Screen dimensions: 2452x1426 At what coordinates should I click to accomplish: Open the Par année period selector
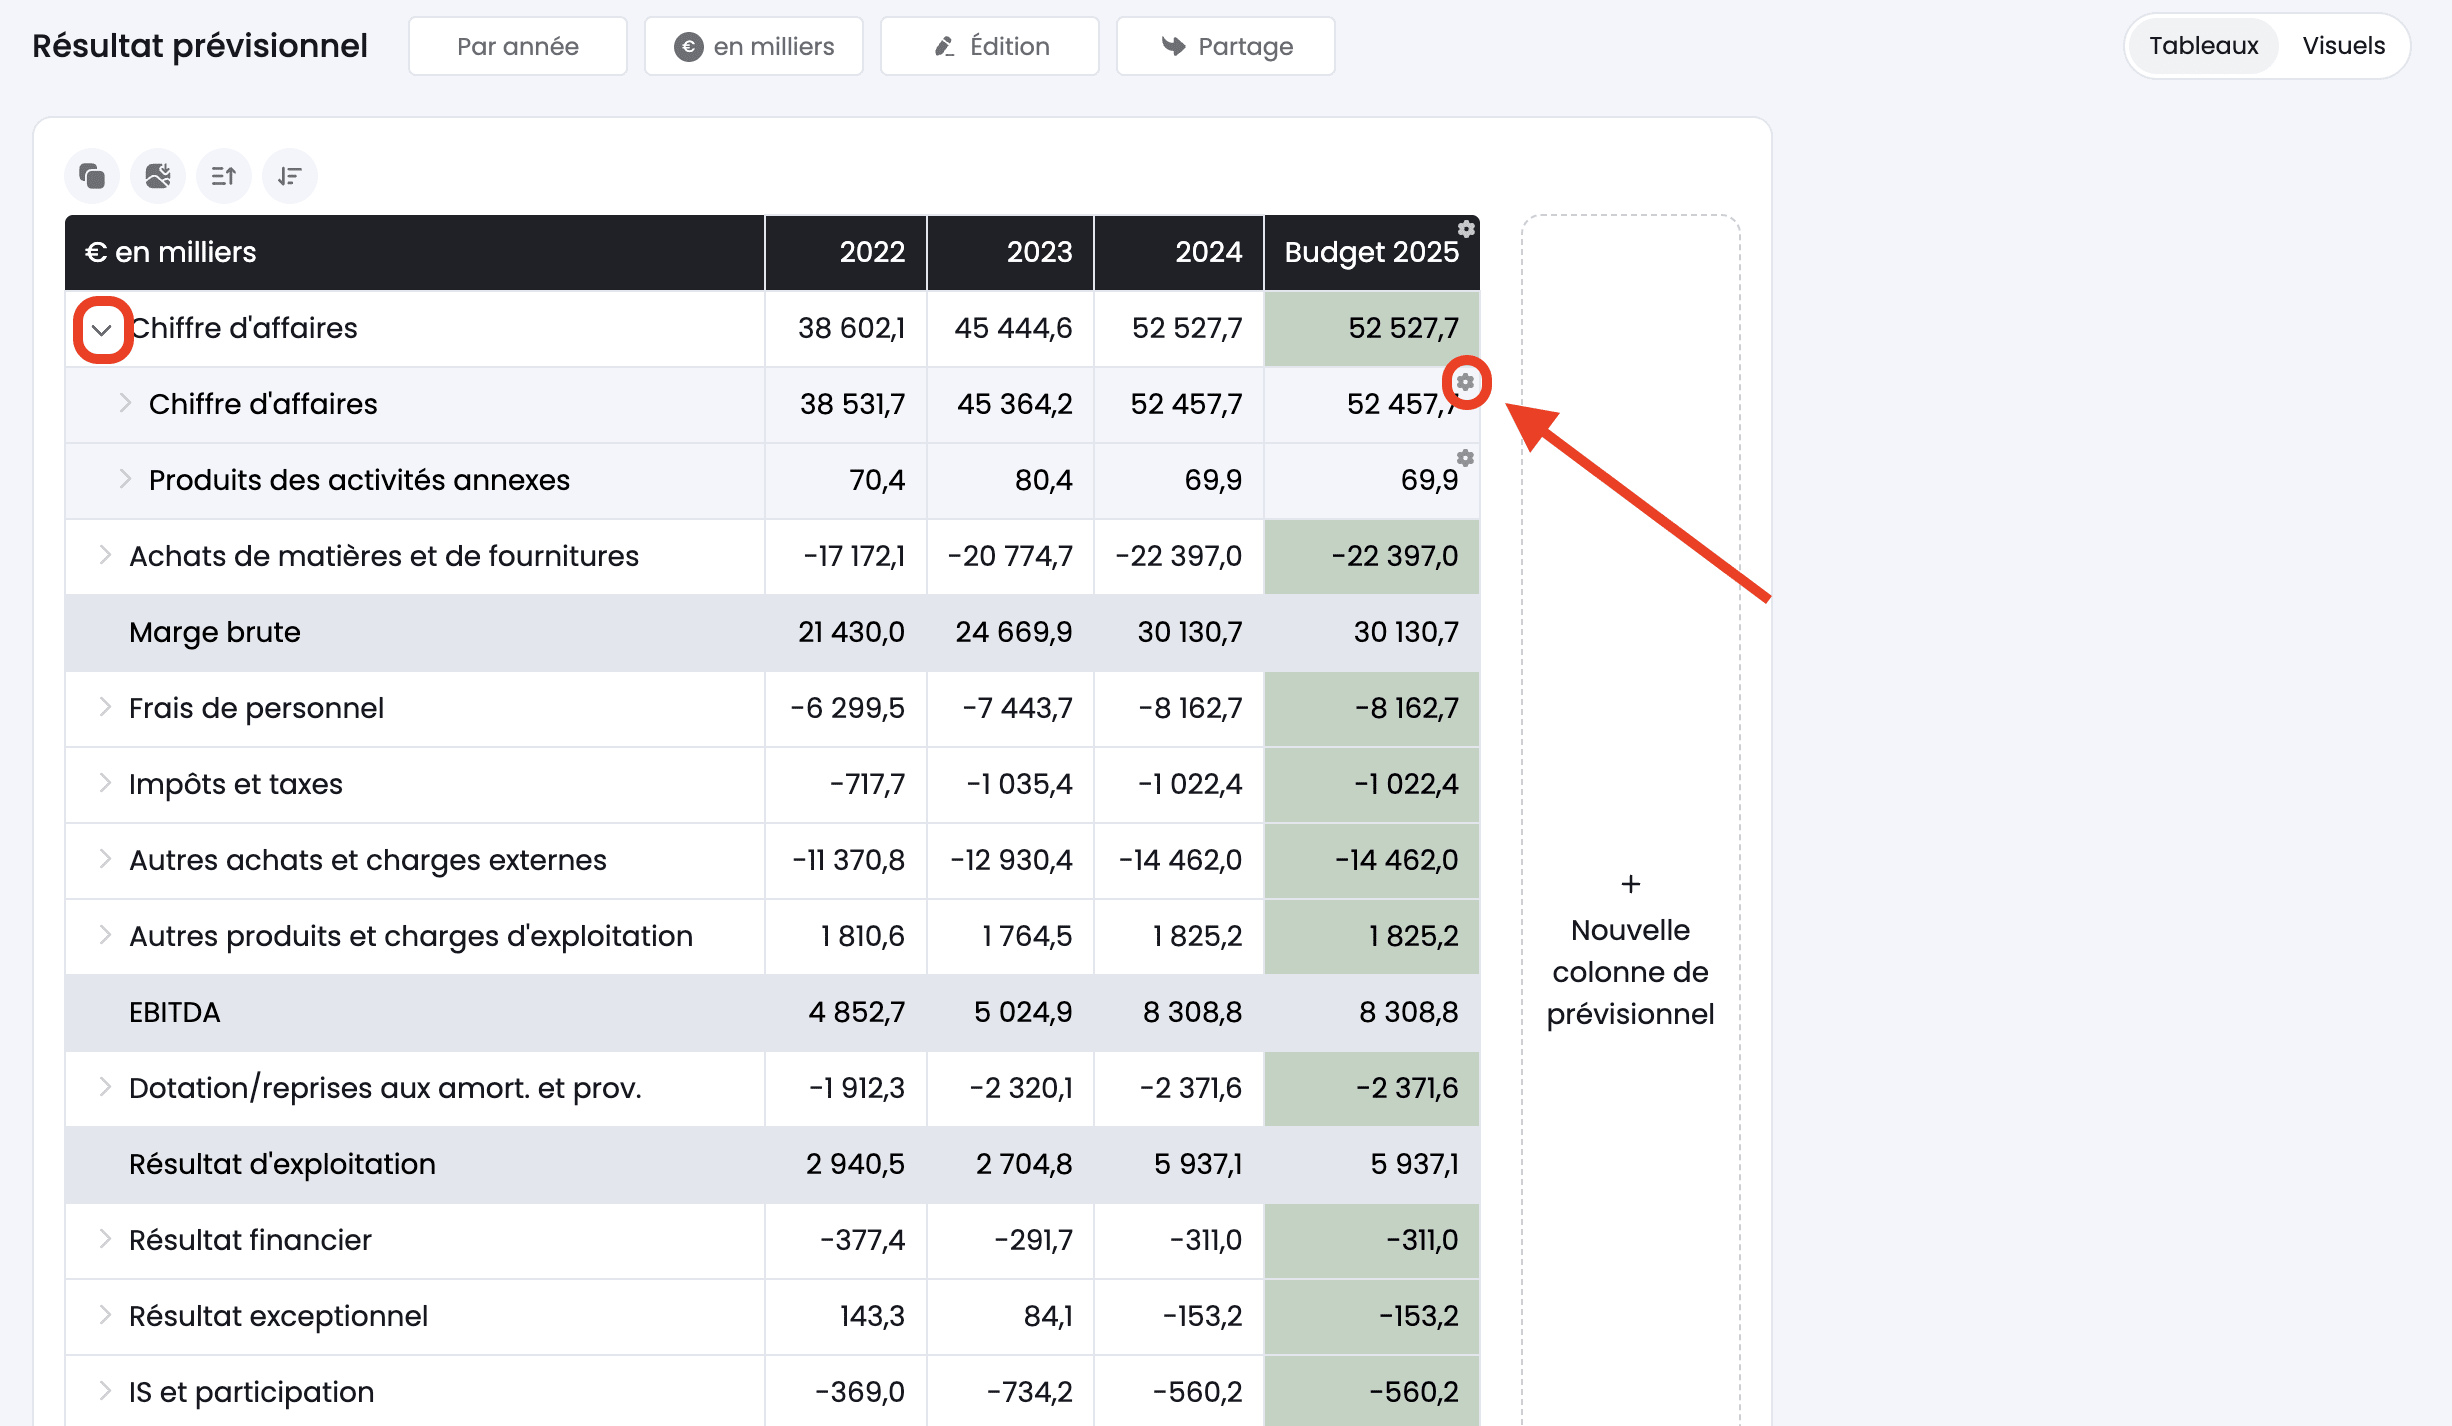[x=518, y=46]
